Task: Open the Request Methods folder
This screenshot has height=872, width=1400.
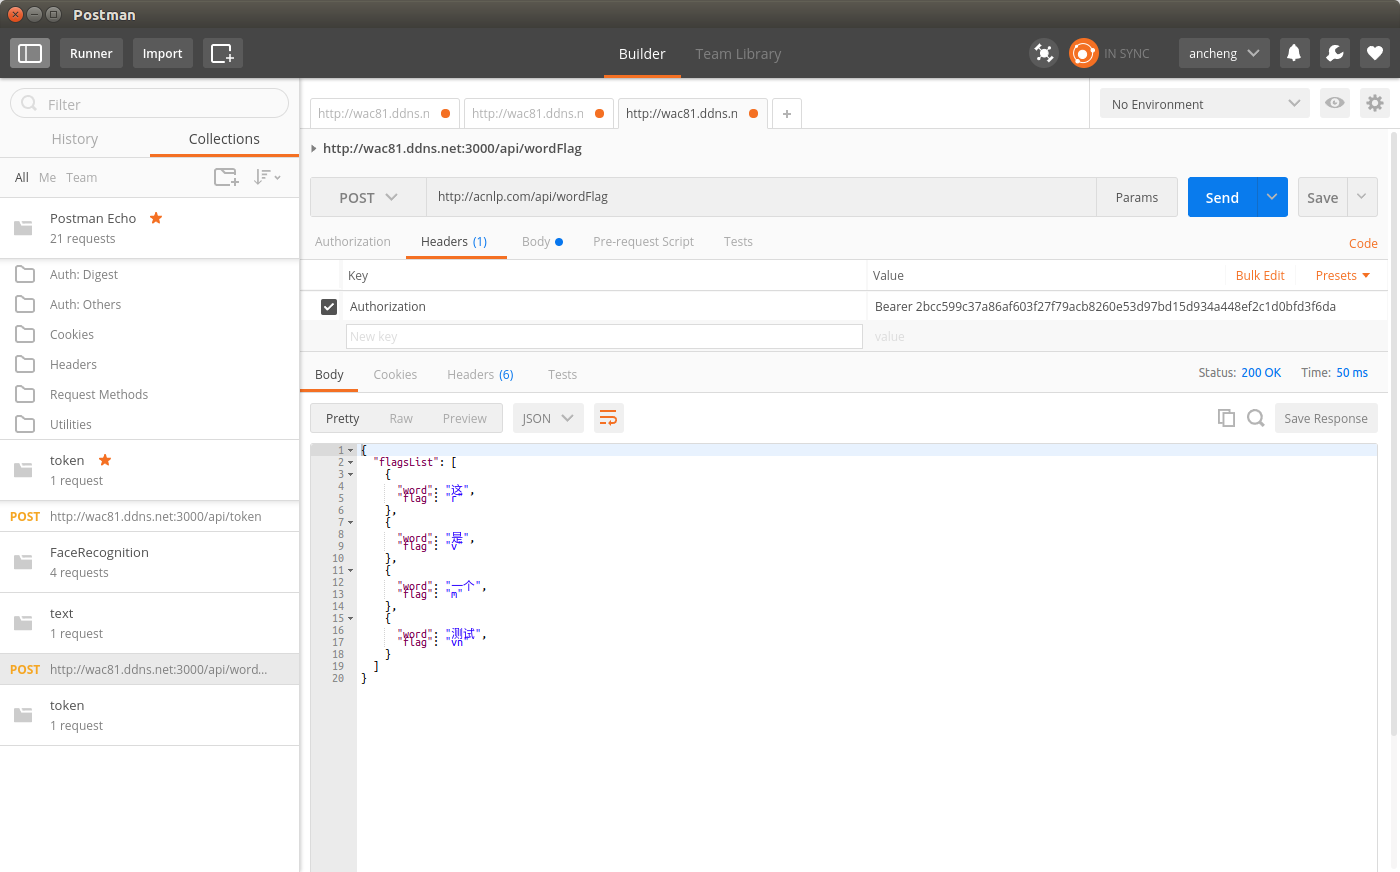Action: point(99,394)
